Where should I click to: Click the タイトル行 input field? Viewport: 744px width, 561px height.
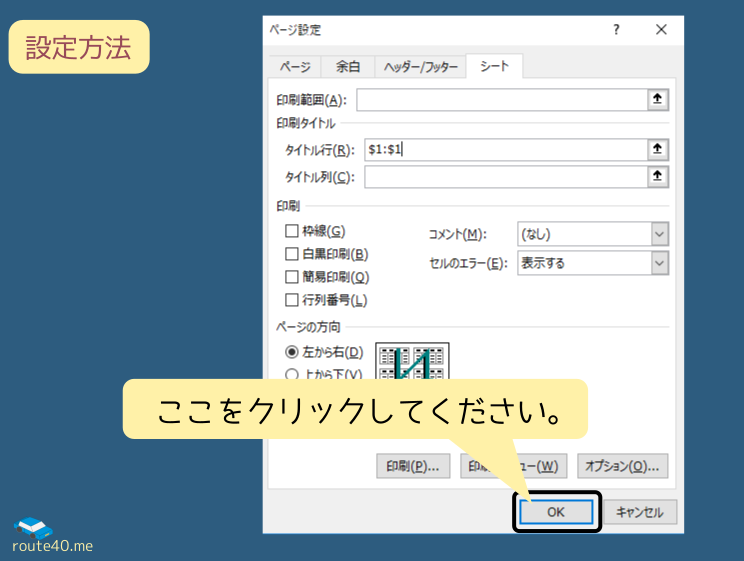506,150
